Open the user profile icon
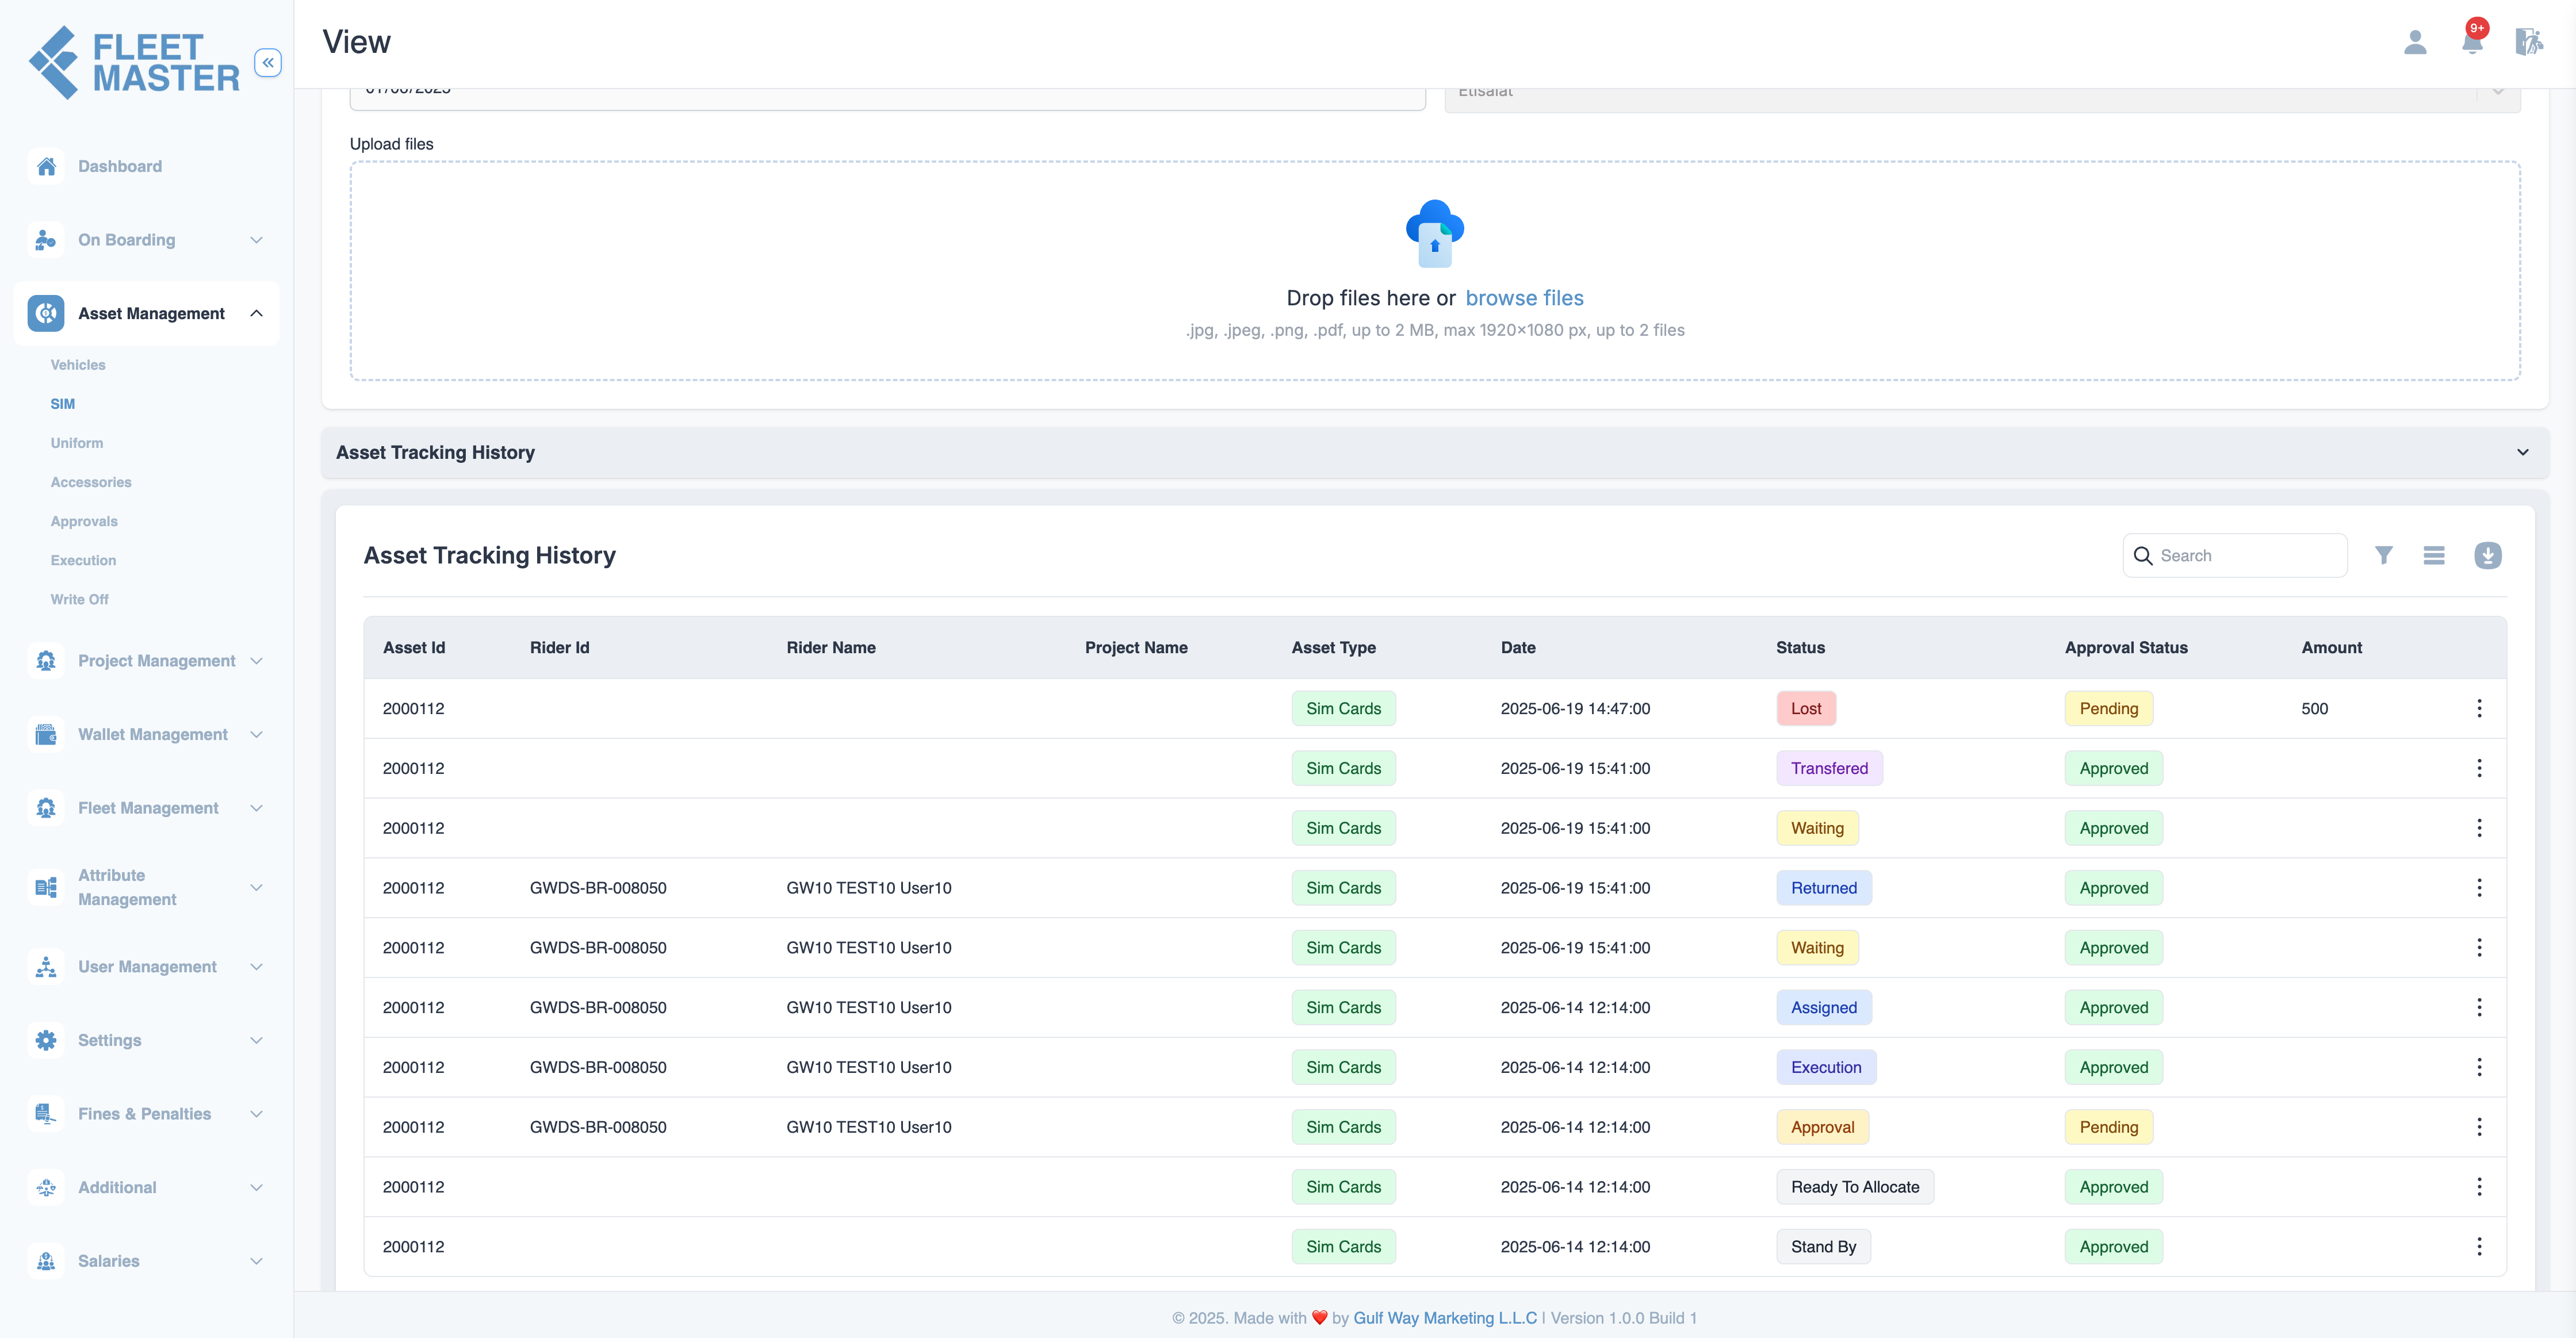This screenshot has width=2576, height=1338. [2415, 42]
